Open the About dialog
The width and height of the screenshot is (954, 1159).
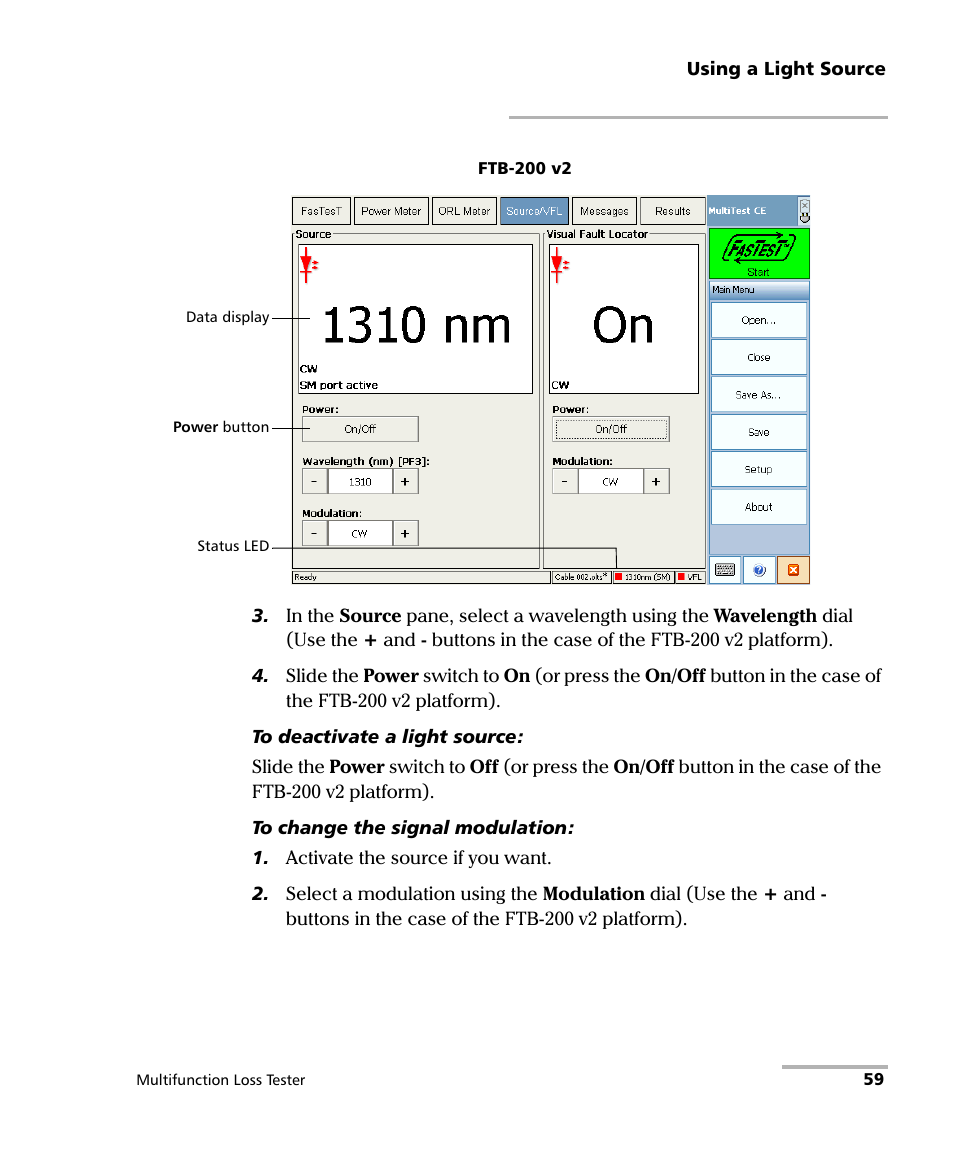(759, 507)
